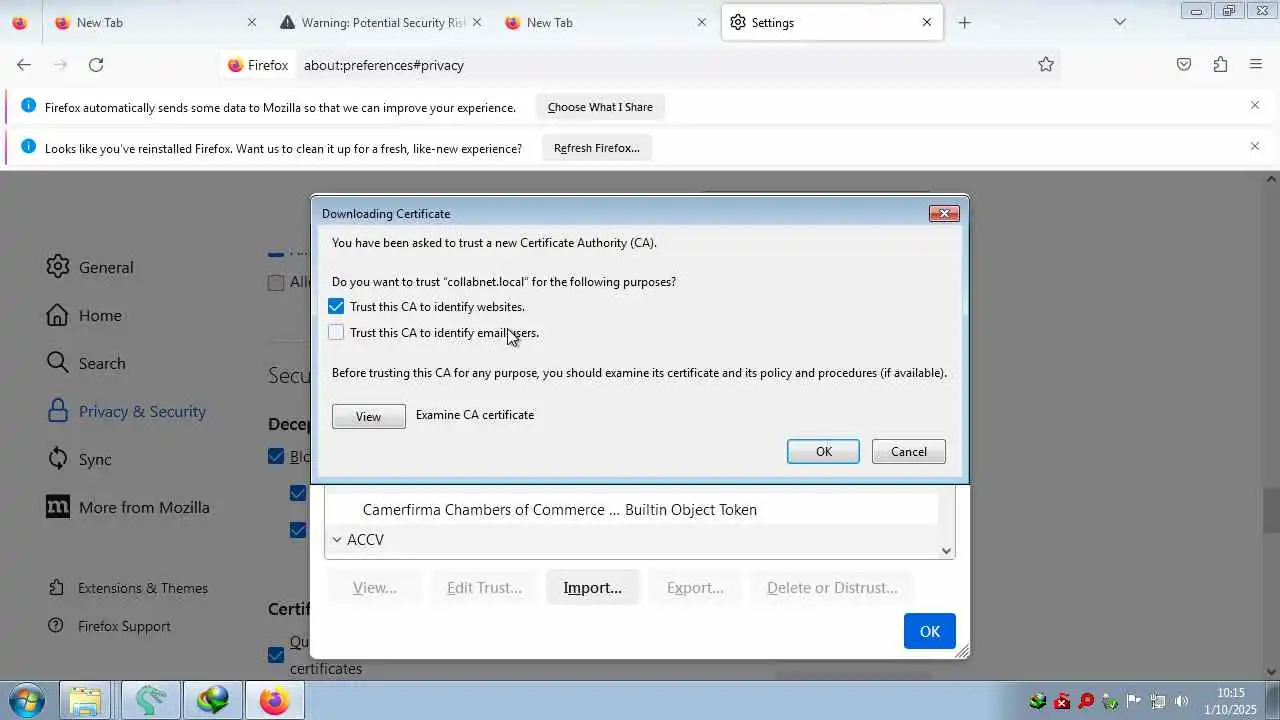1280x720 pixels.
Task: Open the green dragon taskbar application
Action: 151,701
